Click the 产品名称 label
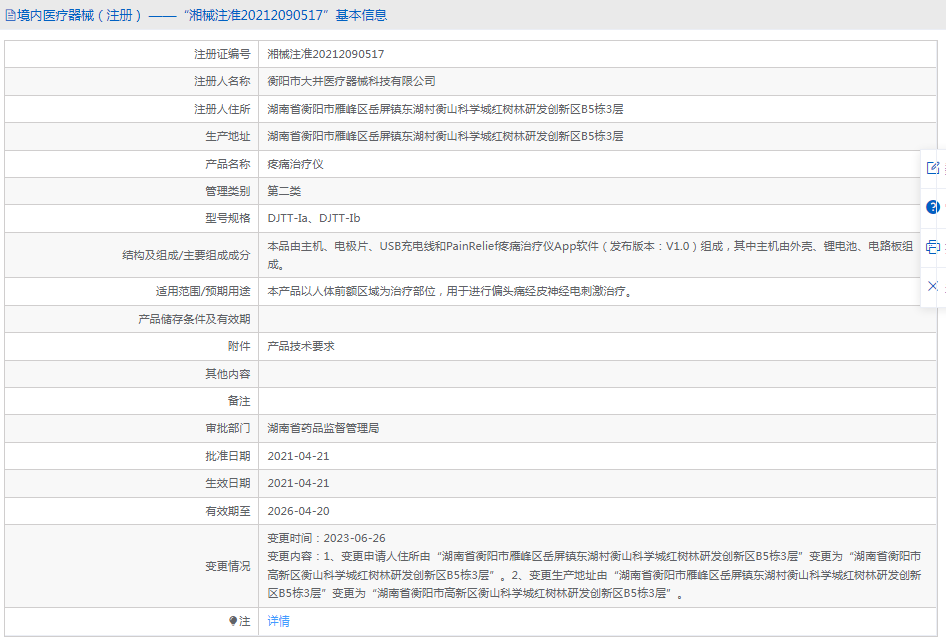Image resolution: width=946 pixels, height=641 pixels. click(227, 164)
